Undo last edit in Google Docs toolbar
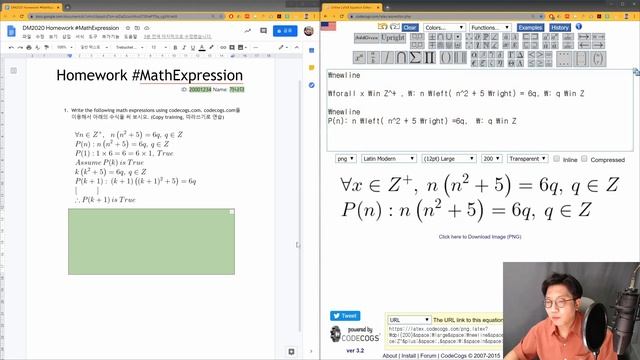The image size is (640, 360). 11,47
